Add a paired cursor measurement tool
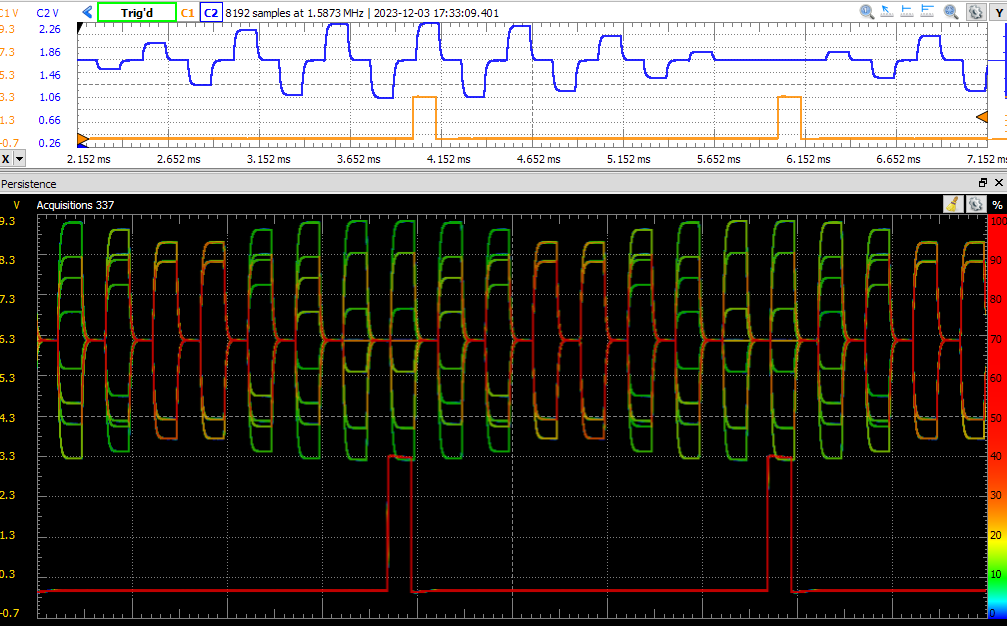 927,12
